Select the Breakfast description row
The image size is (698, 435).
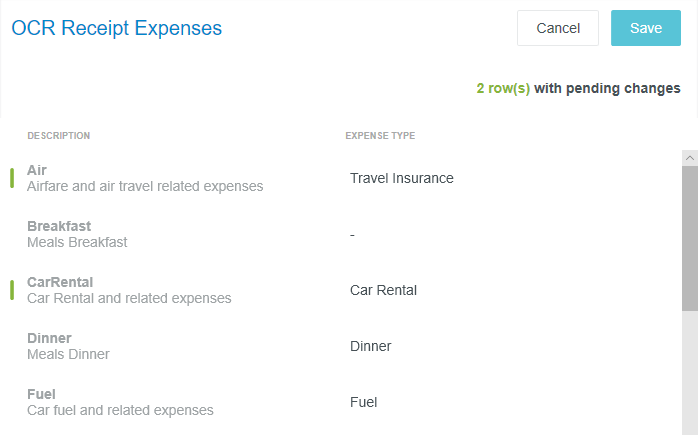tap(77, 234)
